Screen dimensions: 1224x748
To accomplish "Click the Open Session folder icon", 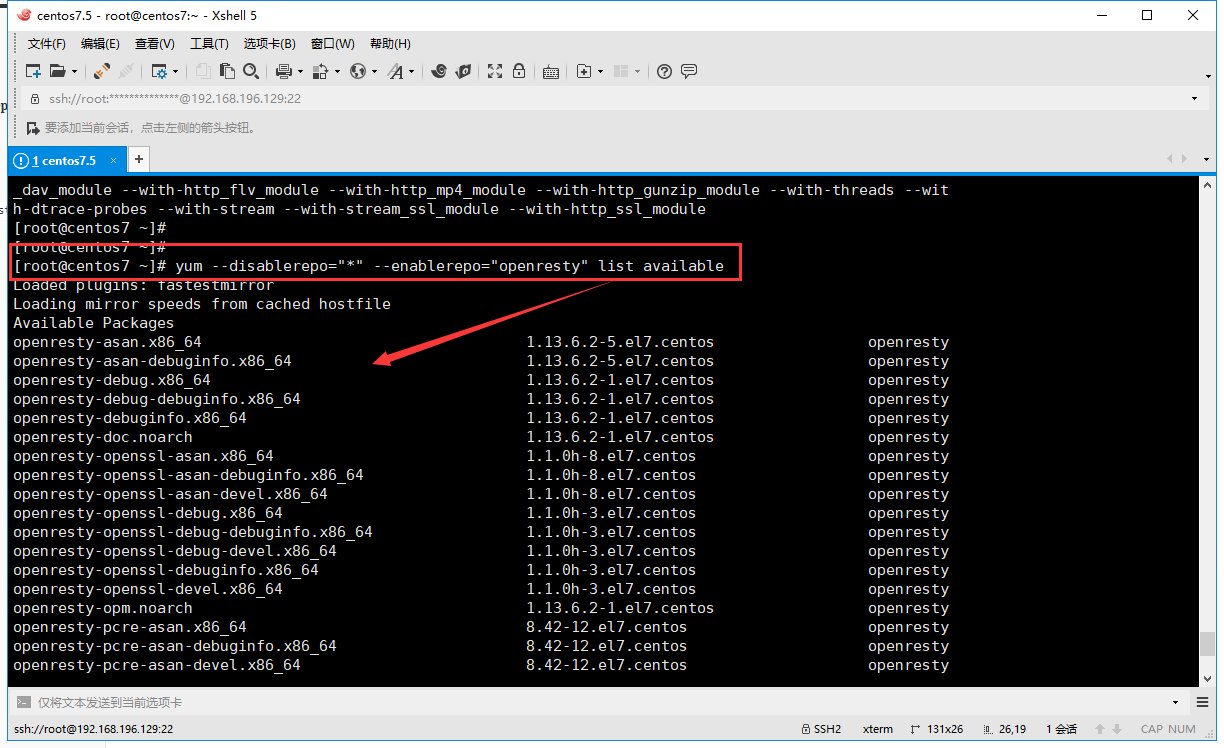I will [57, 71].
